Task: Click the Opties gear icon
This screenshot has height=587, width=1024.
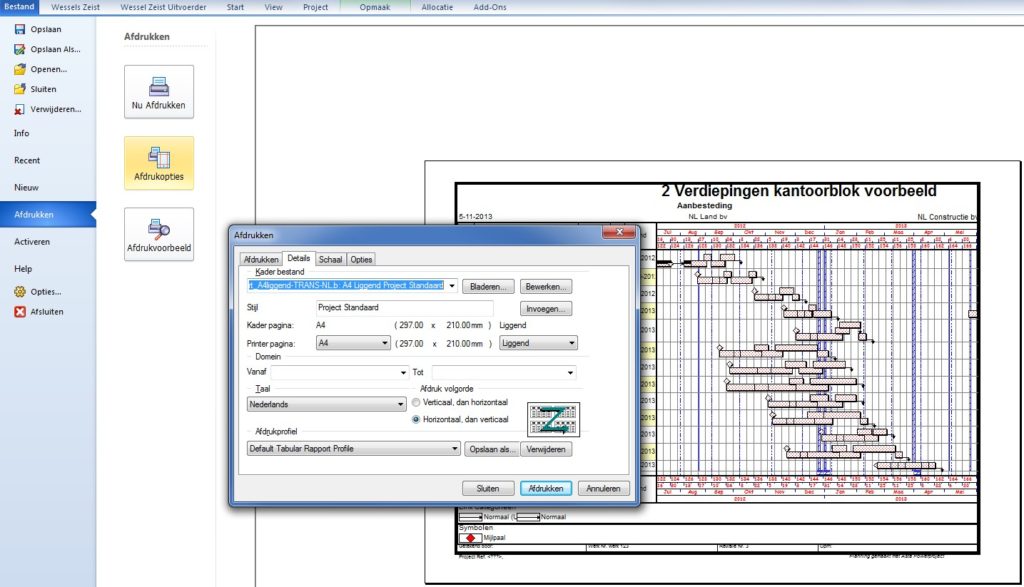Action: point(20,292)
